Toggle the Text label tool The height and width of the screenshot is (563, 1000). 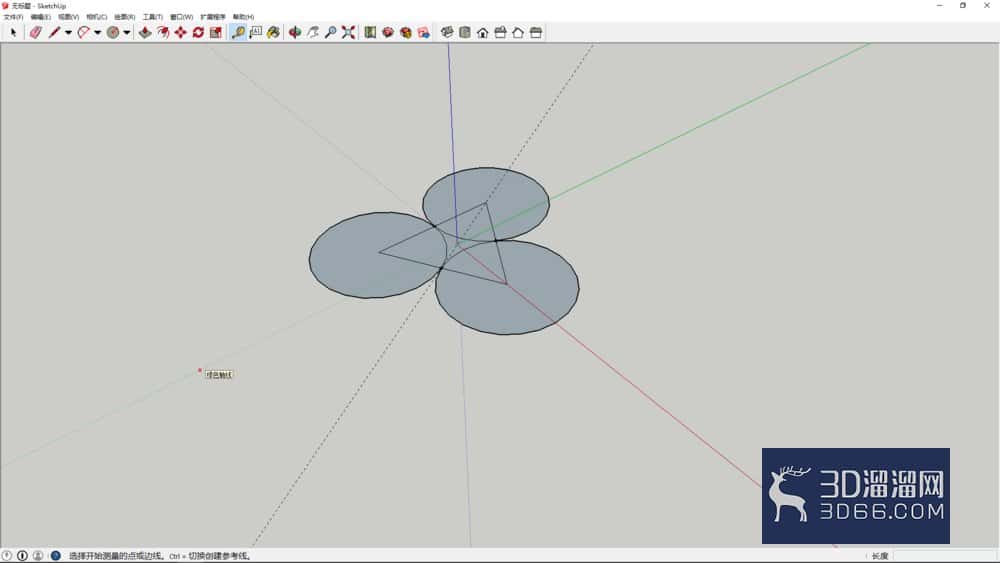click(x=256, y=33)
